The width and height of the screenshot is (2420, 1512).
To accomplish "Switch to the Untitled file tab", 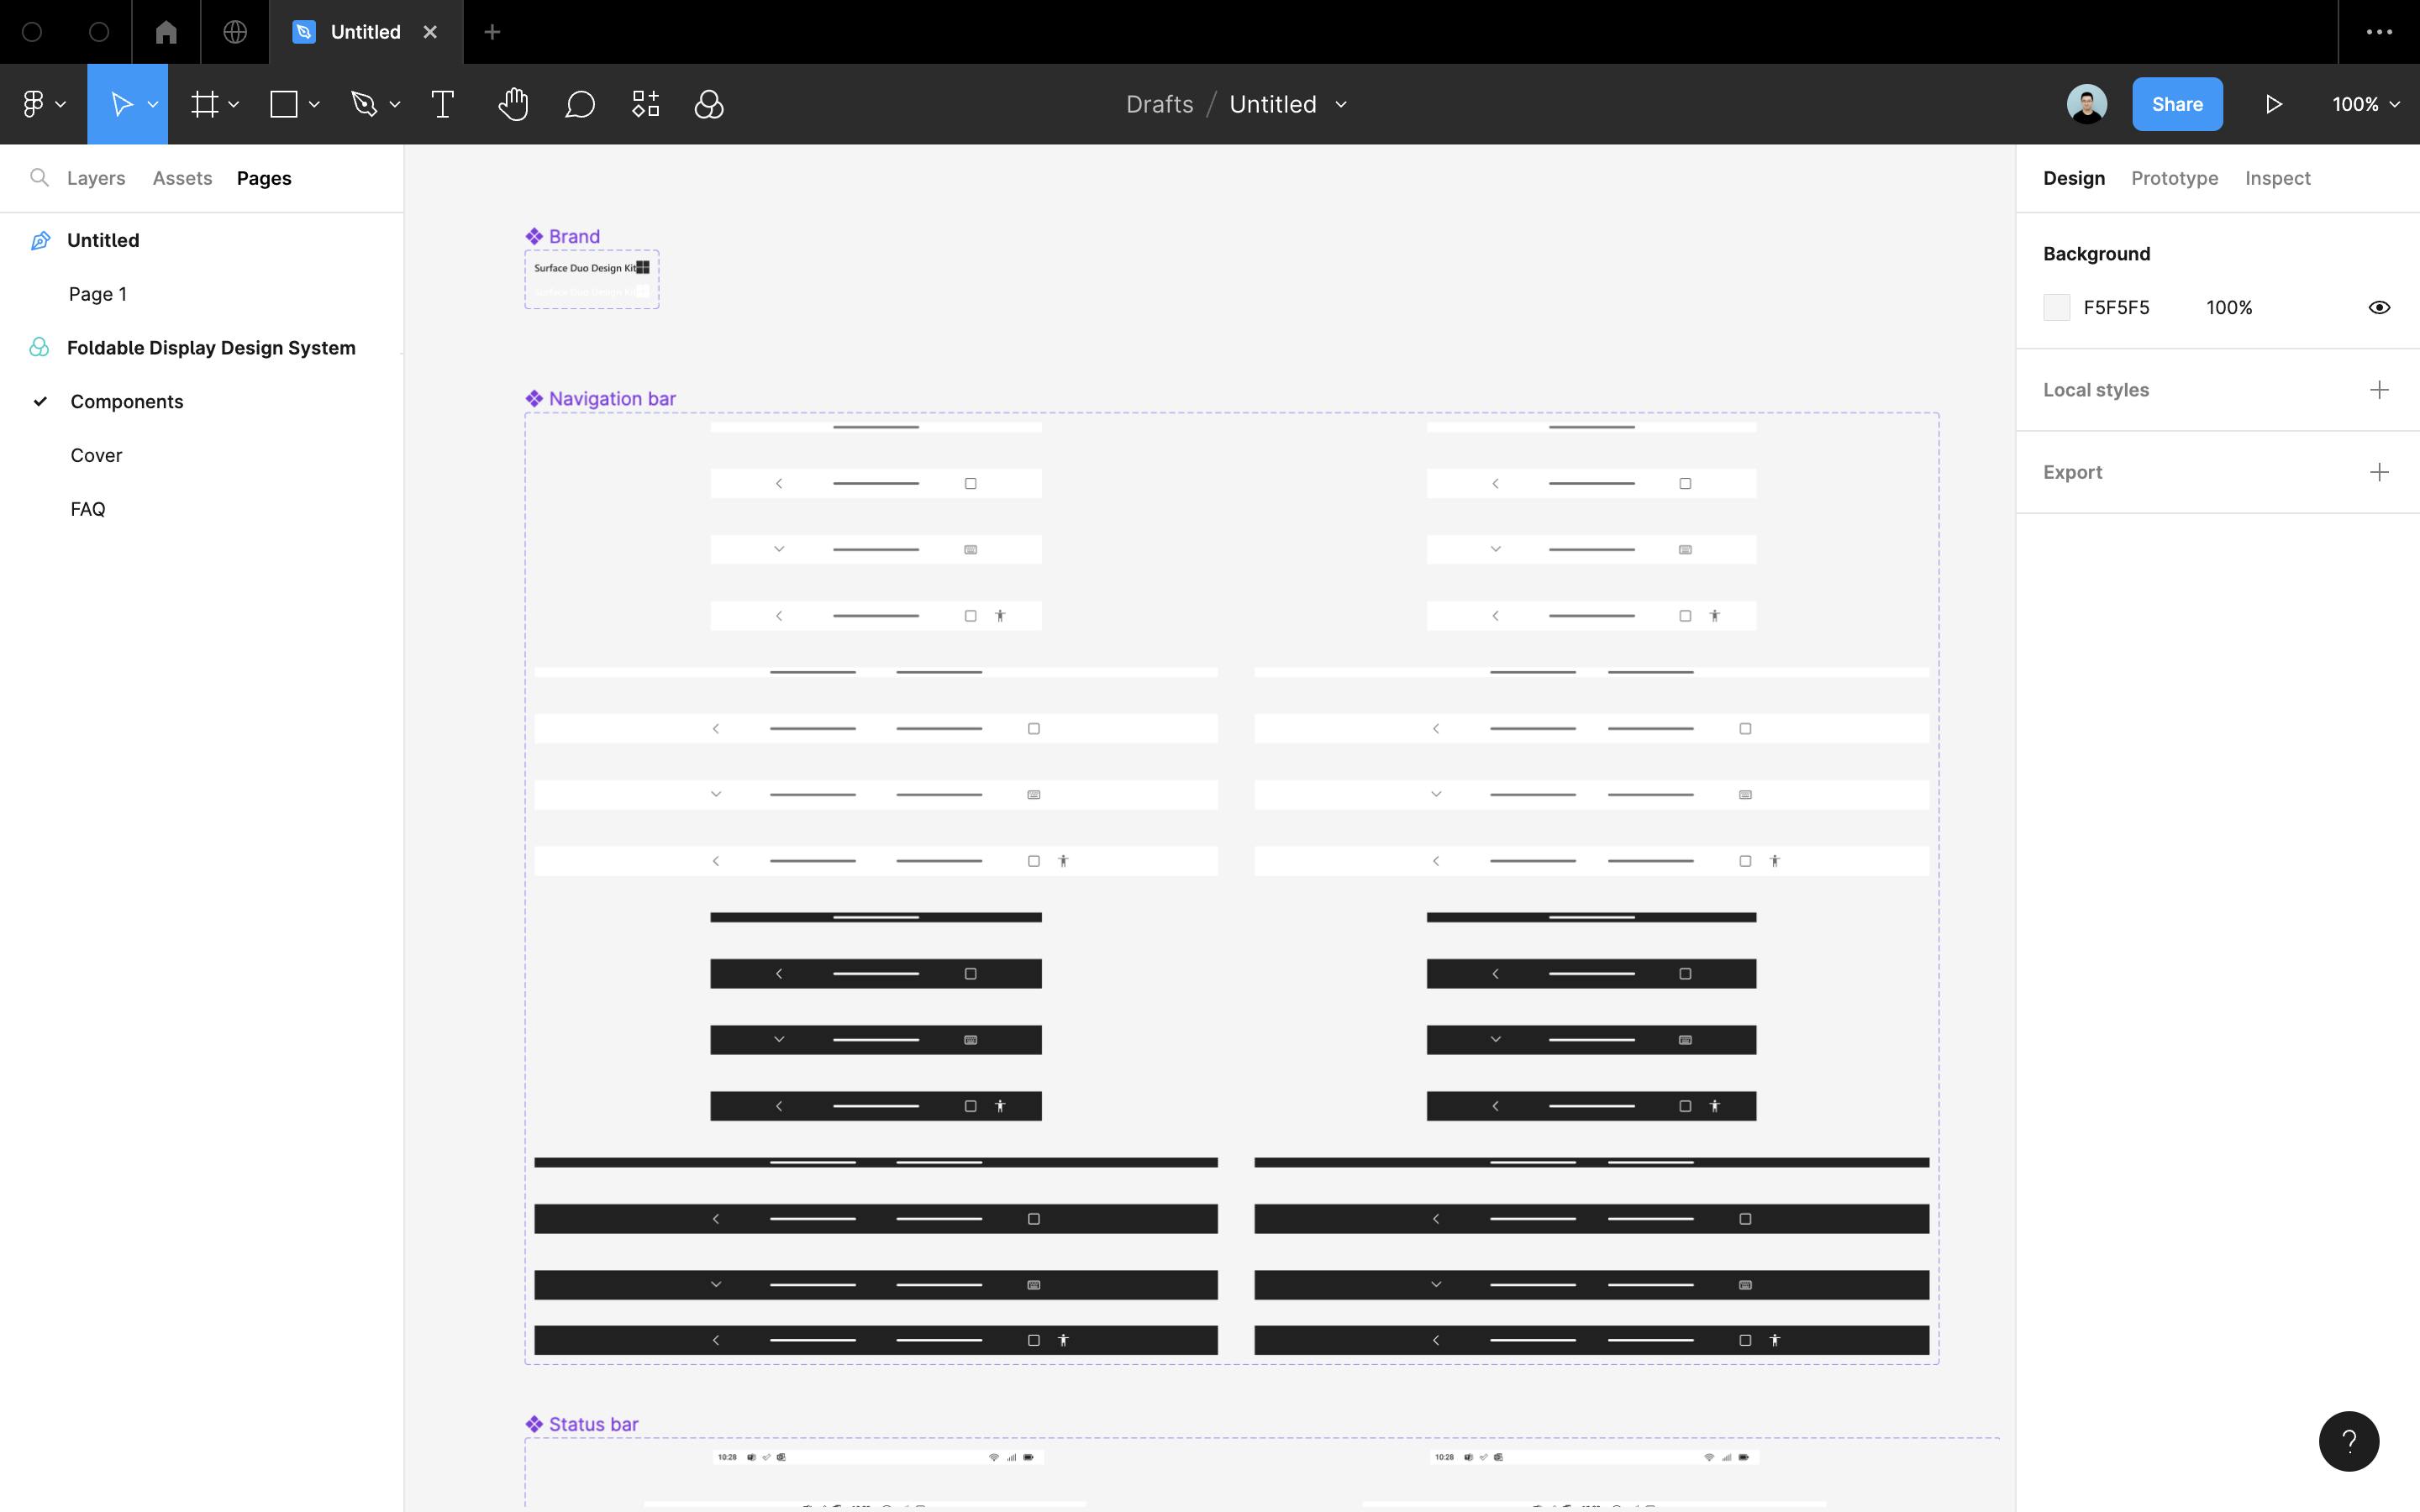I will coord(366,32).
